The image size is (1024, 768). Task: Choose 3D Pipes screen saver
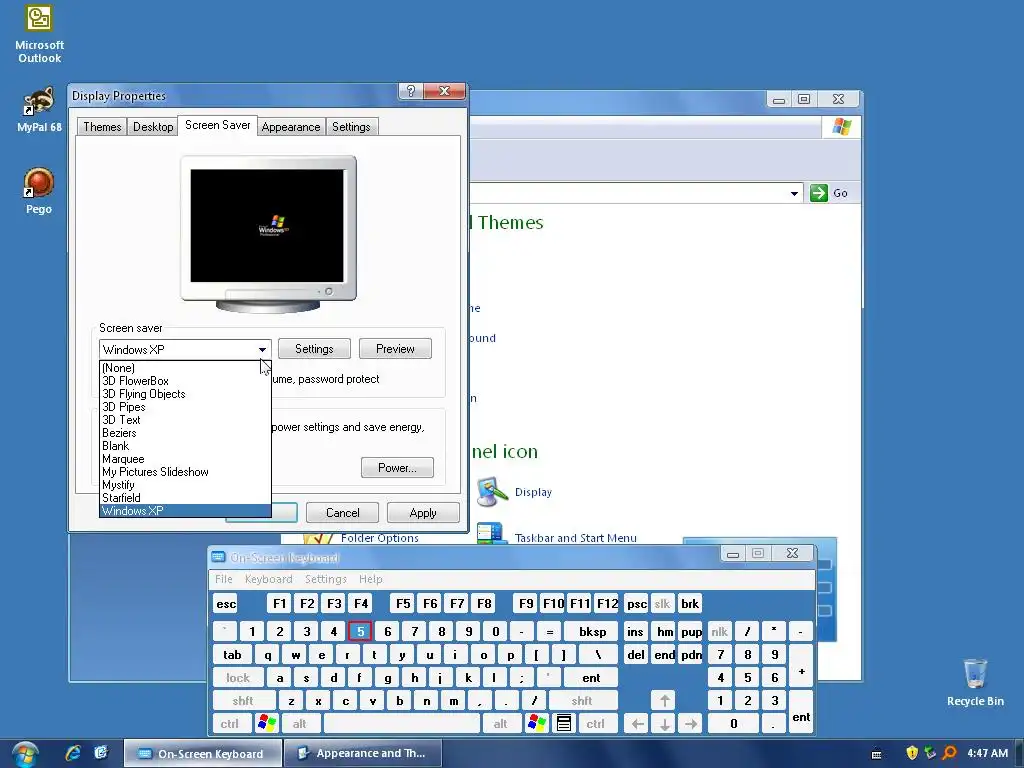(x=185, y=407)
